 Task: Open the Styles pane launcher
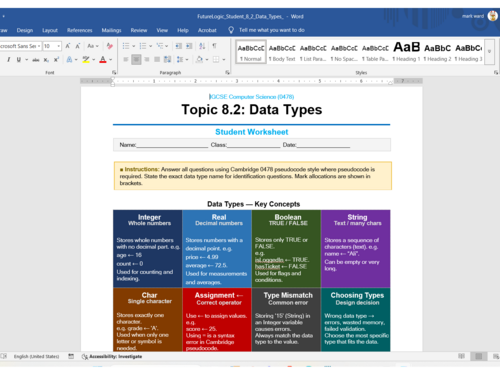coord(496,72)
